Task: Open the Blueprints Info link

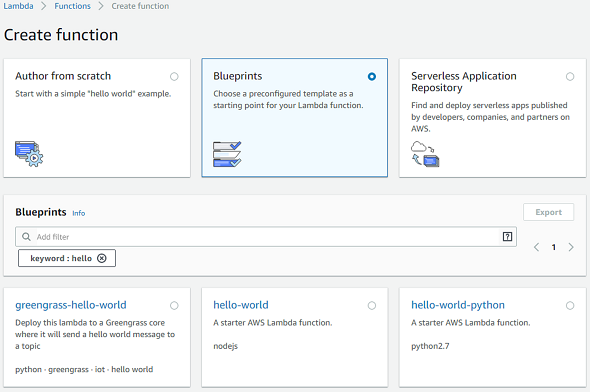Action: [79, 213]
